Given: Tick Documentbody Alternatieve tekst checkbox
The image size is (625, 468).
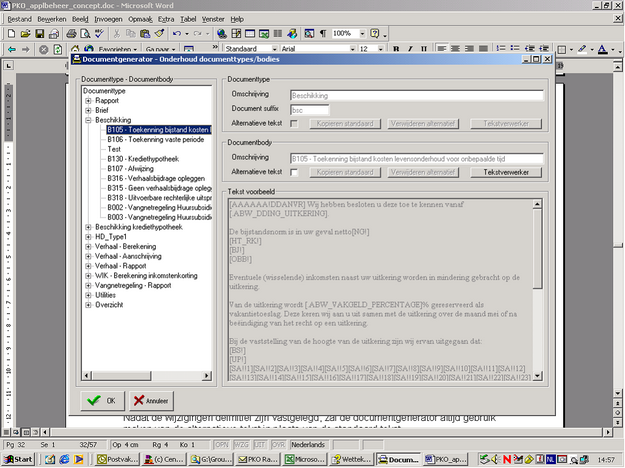Looking at the screenshot, I should [x=292, y=172].
